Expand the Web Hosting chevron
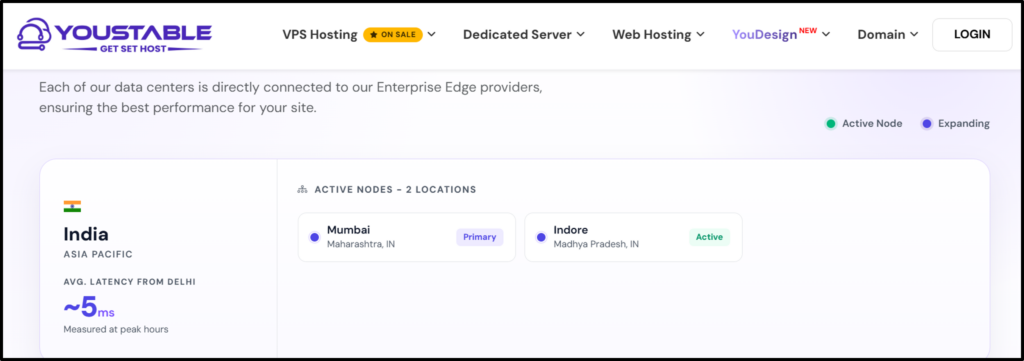Viewport: 1024px width, 361px height. coord(701,35)
